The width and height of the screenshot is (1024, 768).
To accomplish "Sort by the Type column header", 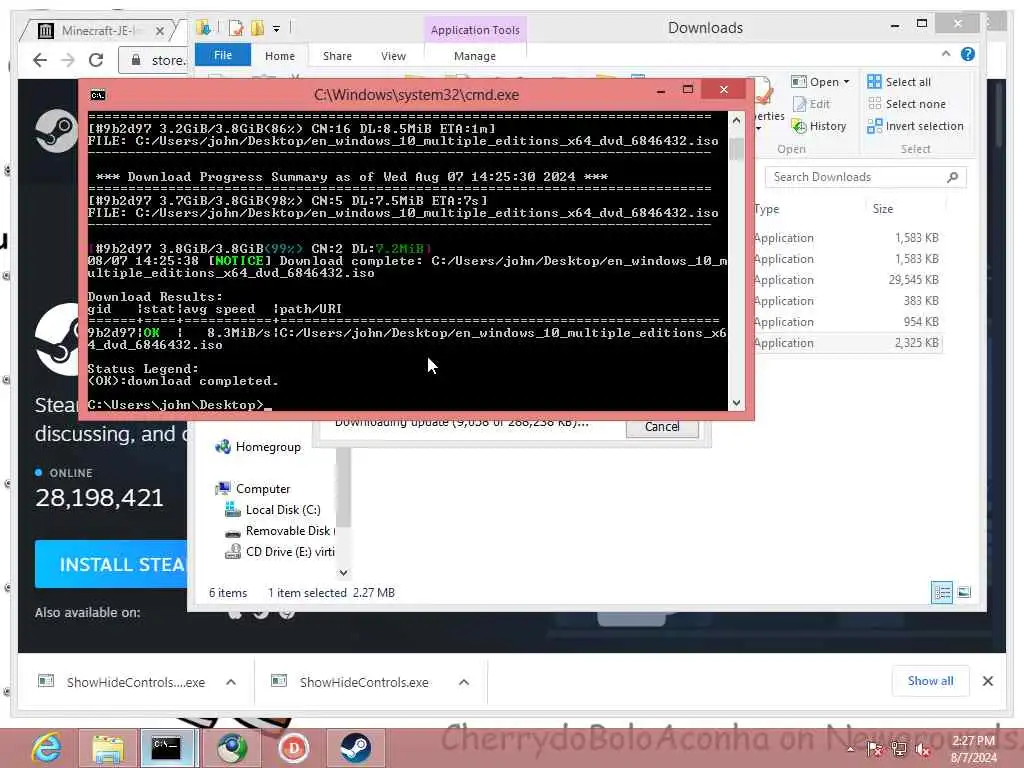I will pos(767,209).
